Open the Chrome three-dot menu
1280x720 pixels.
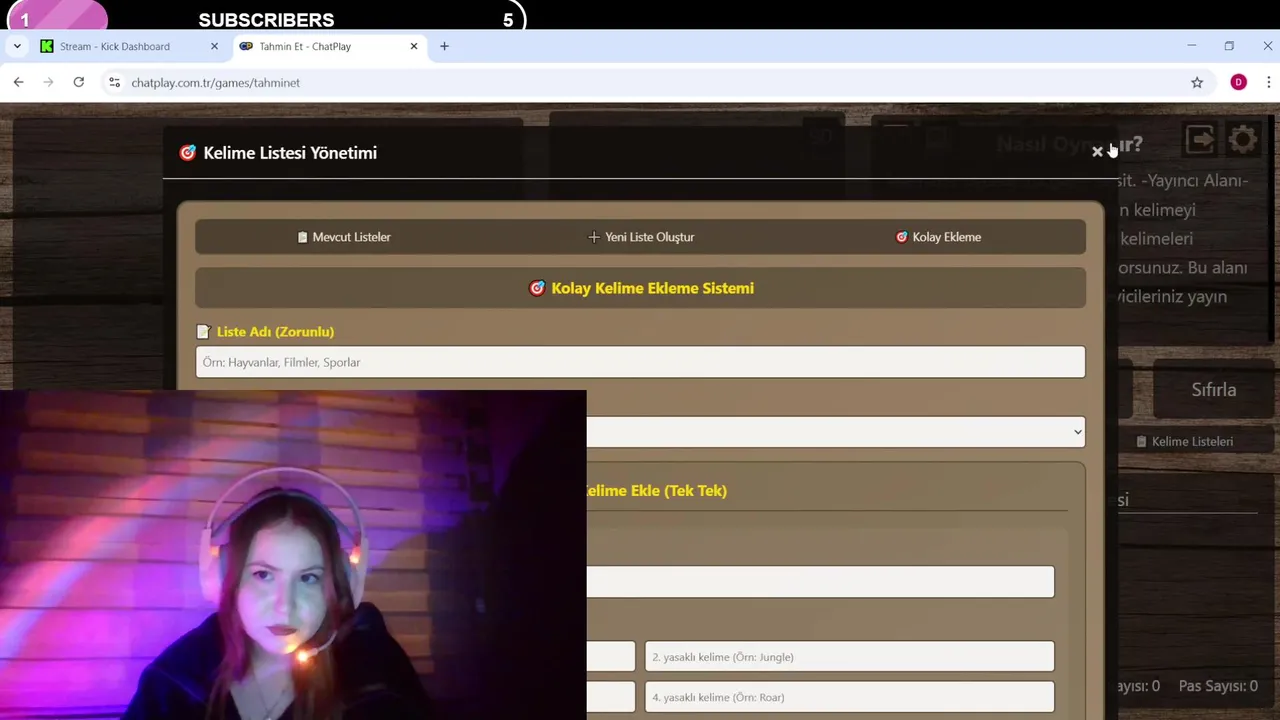[1268, 82]
